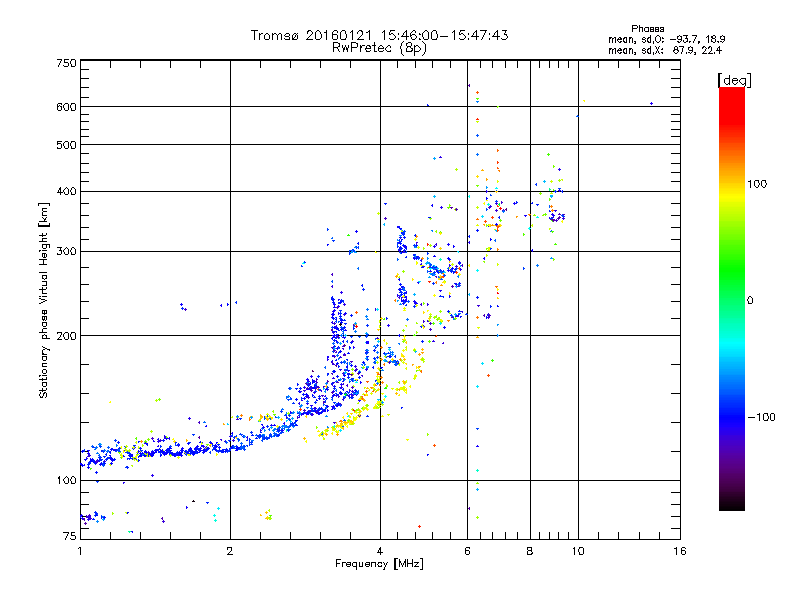Click x-axis tick label '1'
The height and width of the screenshot is (600, 800).
coord(80,551)
